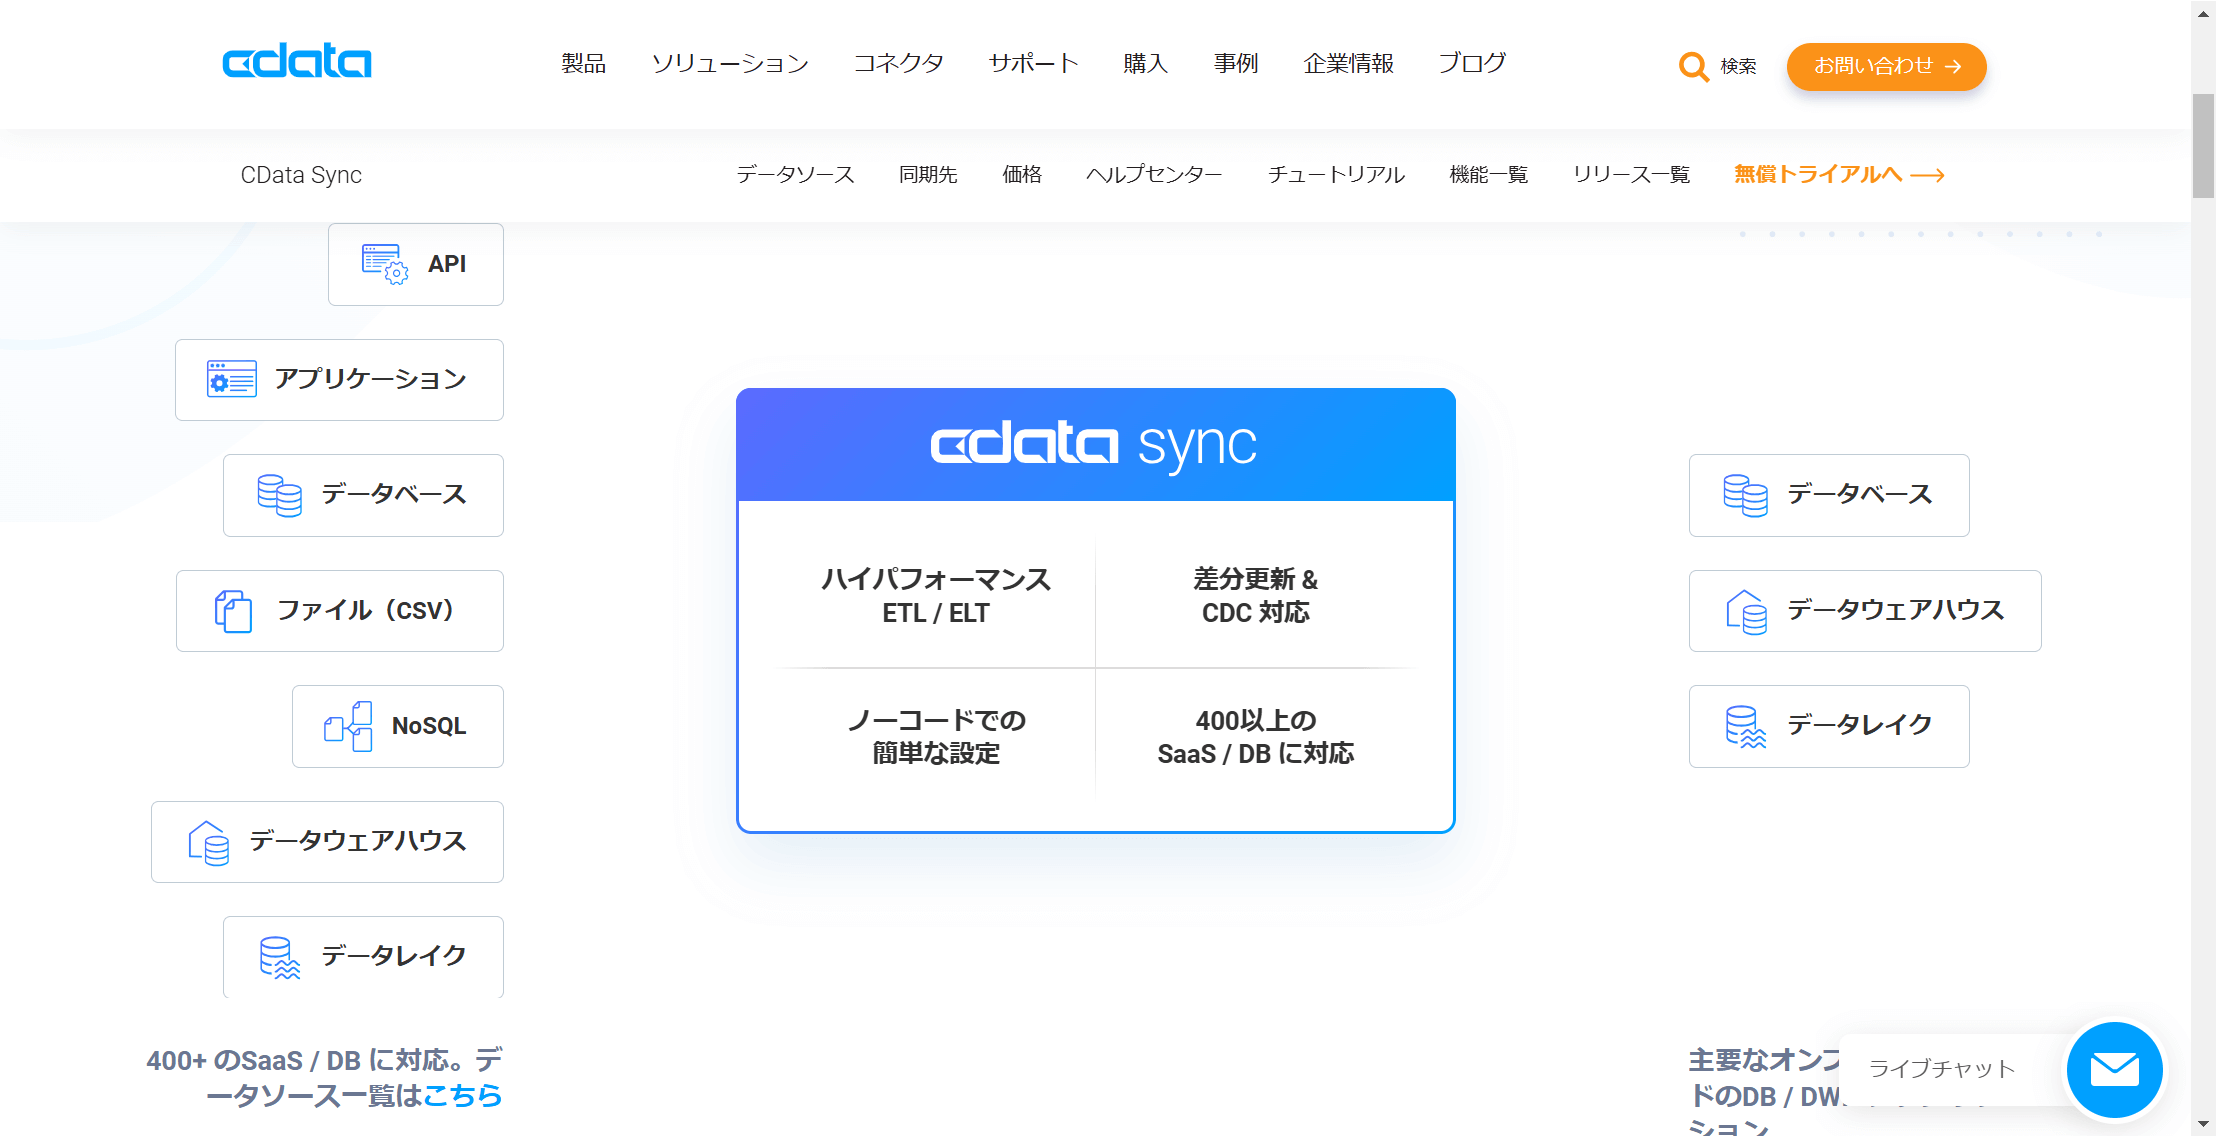
Task: Open the 製品 menu
Action: coord(583,64)
